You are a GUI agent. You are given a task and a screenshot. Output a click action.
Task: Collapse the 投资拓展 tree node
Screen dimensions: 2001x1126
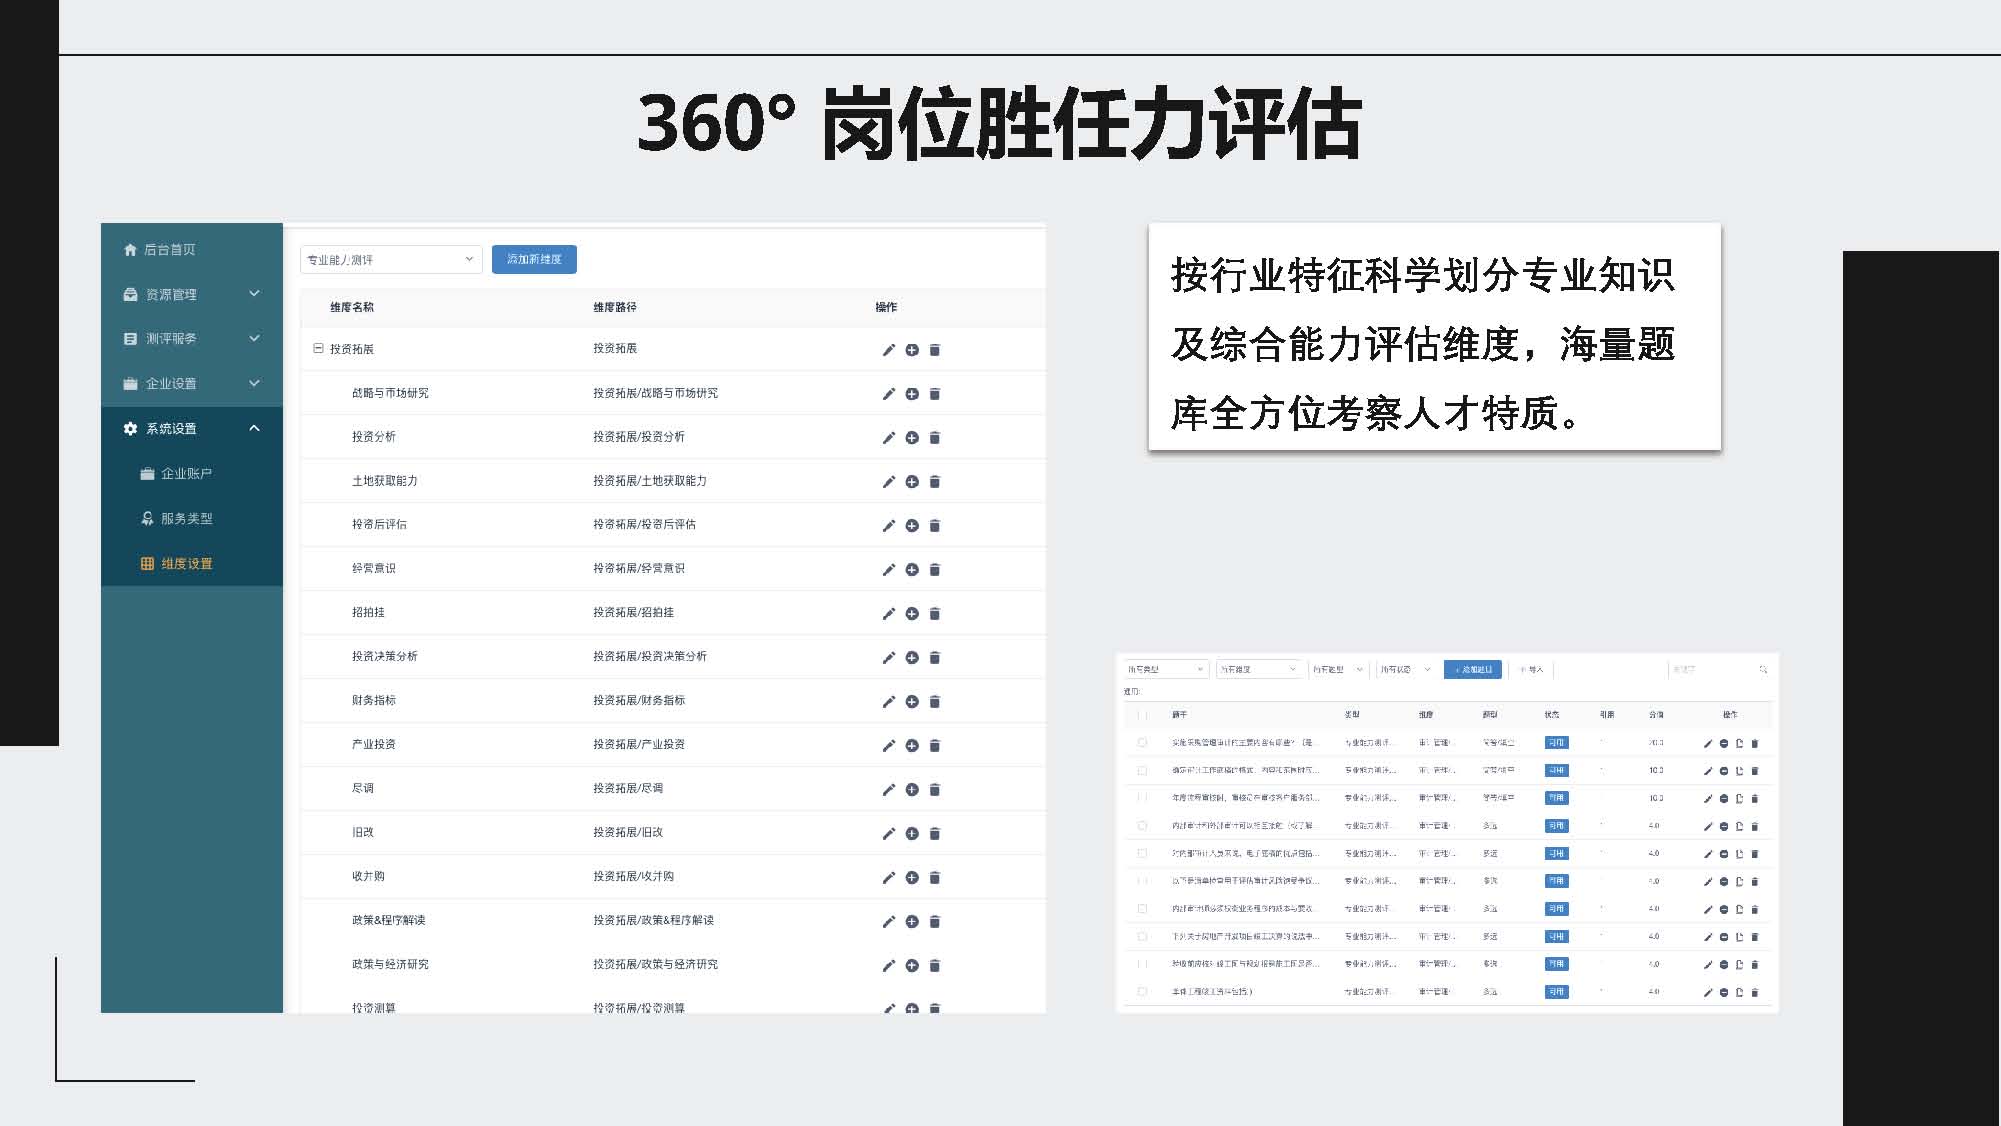318,349
